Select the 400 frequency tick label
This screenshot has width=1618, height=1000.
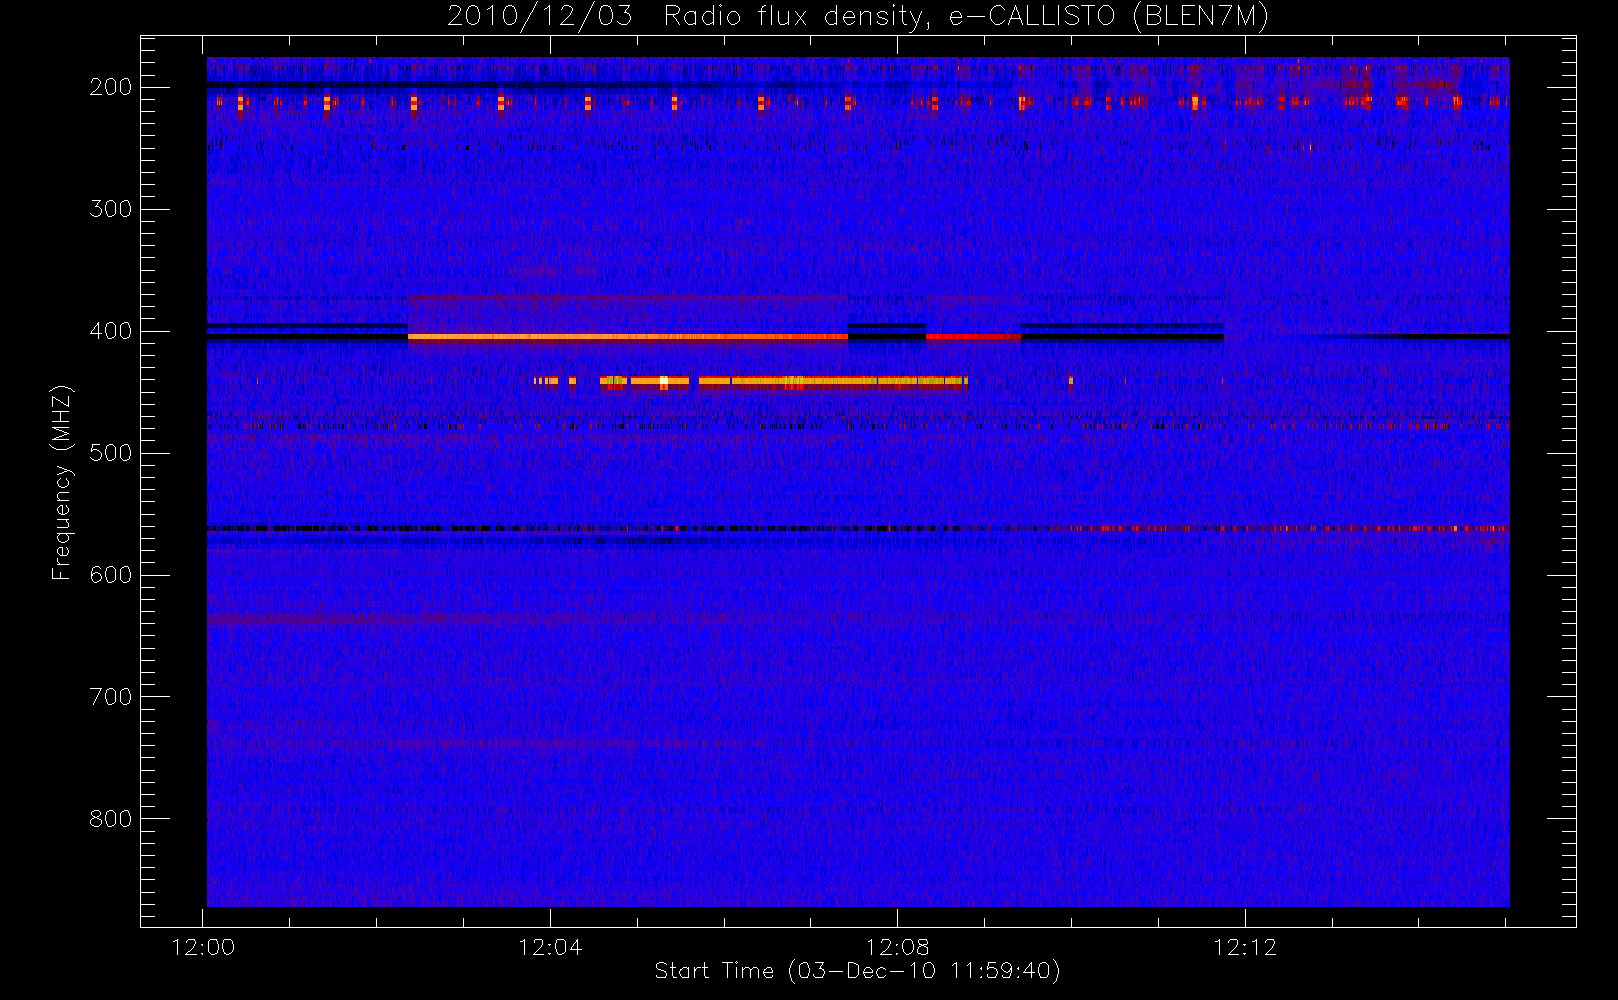click(110, 331)
